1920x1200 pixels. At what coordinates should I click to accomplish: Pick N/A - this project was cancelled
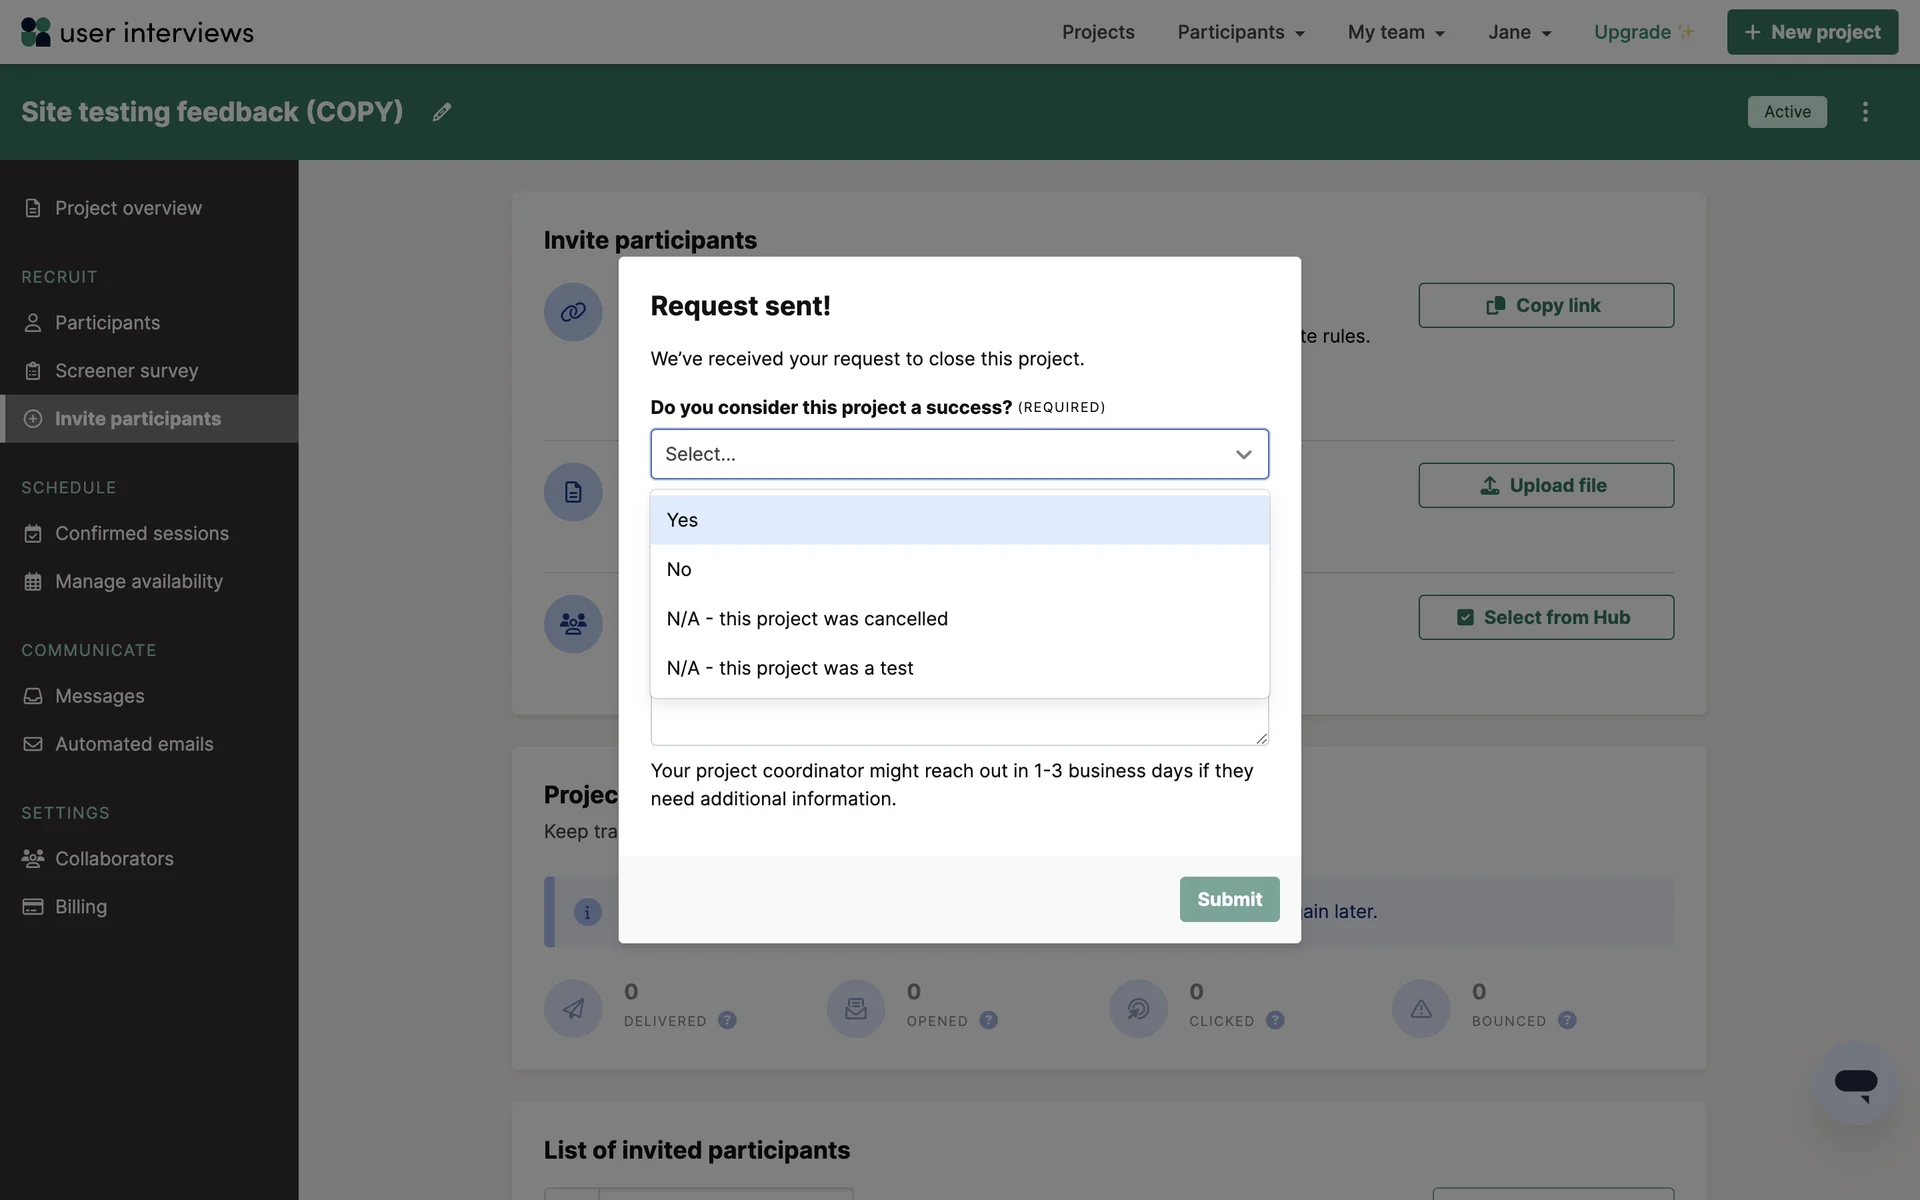(x=959, y=619)
